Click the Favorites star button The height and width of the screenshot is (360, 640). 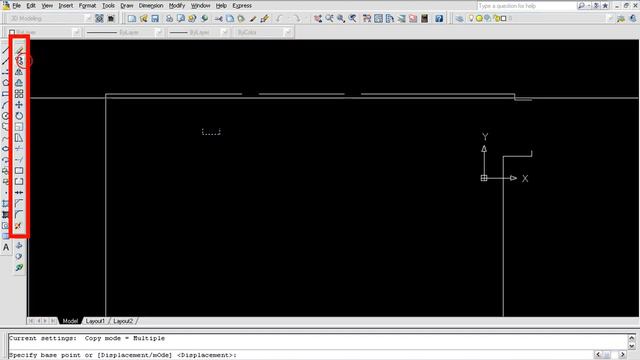coord(605,6)
